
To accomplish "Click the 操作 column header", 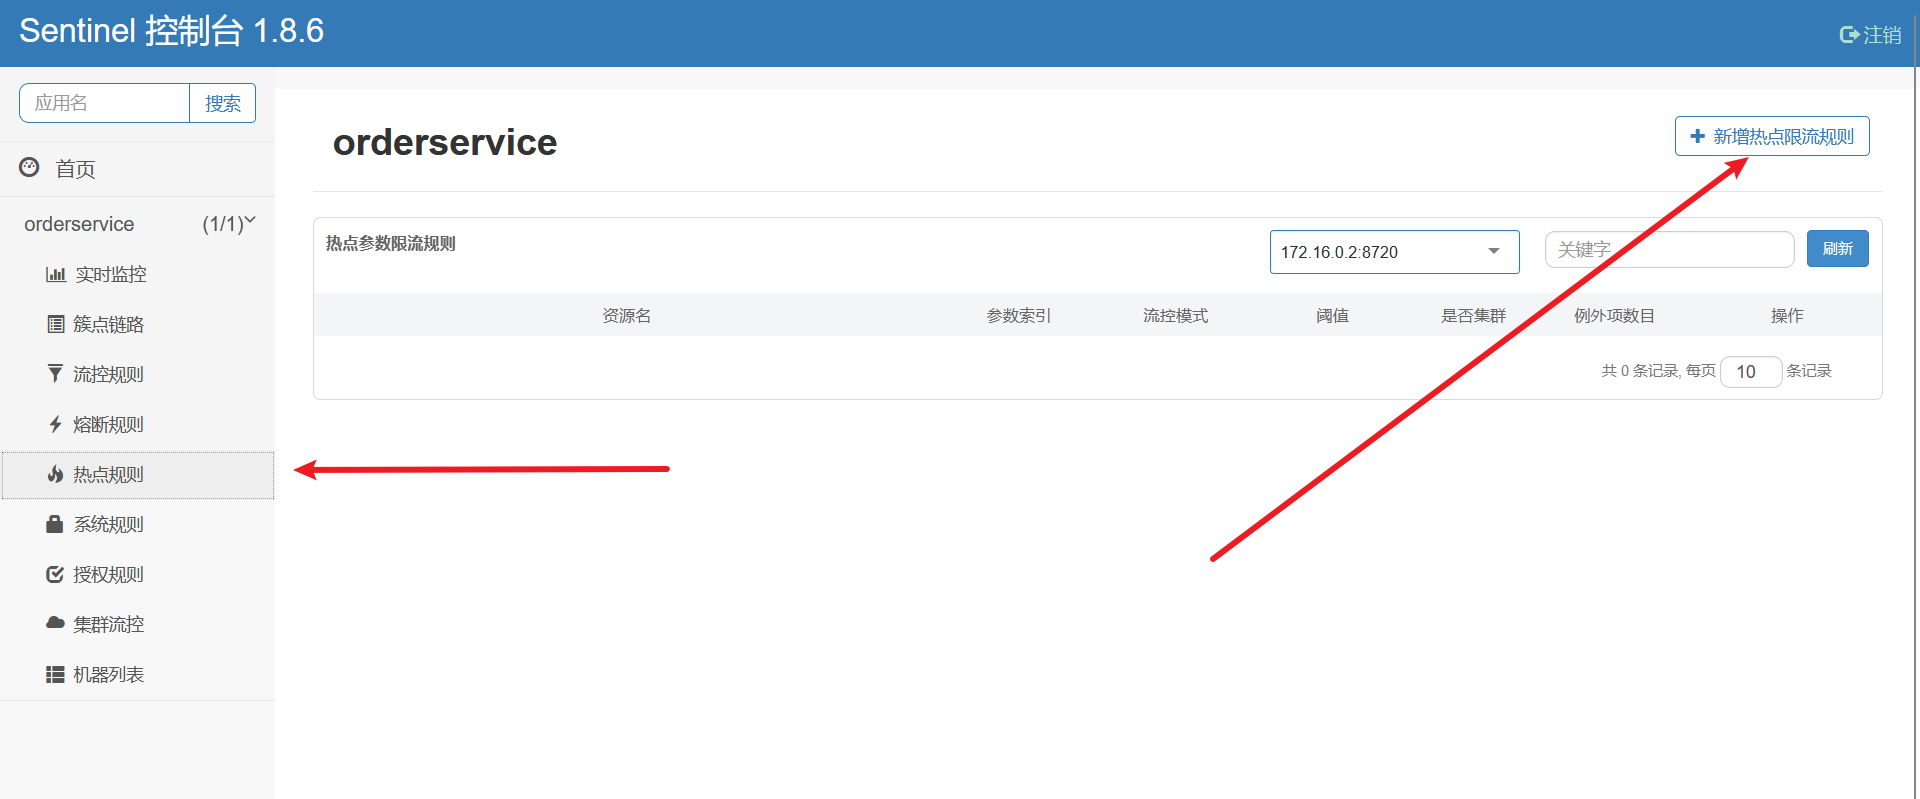I will click(1787, 316).
